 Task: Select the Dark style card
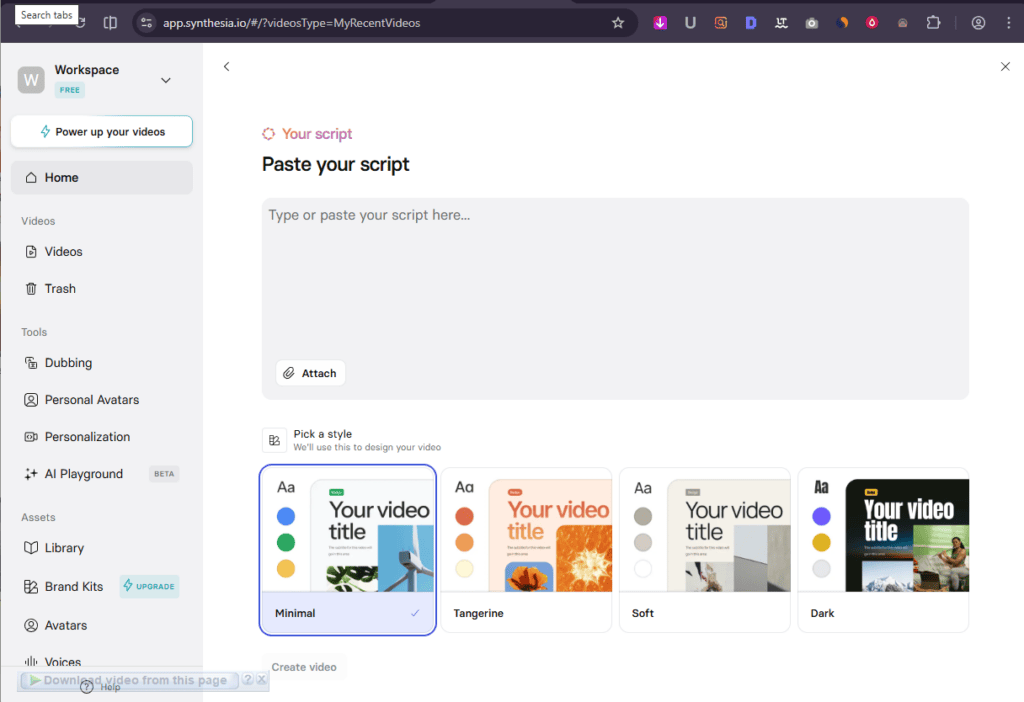883,550
